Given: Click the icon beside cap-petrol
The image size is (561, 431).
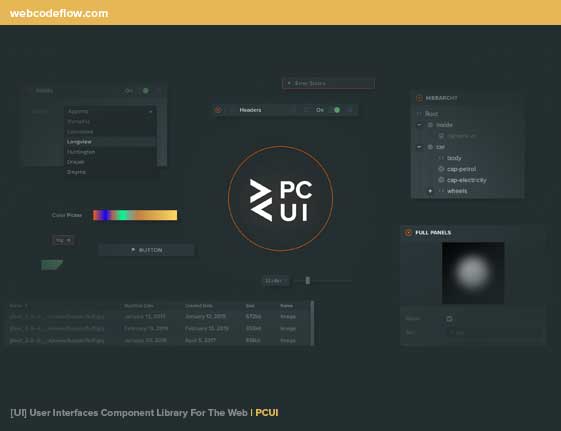Looking at the screenshot, I should tap(441, 169).
